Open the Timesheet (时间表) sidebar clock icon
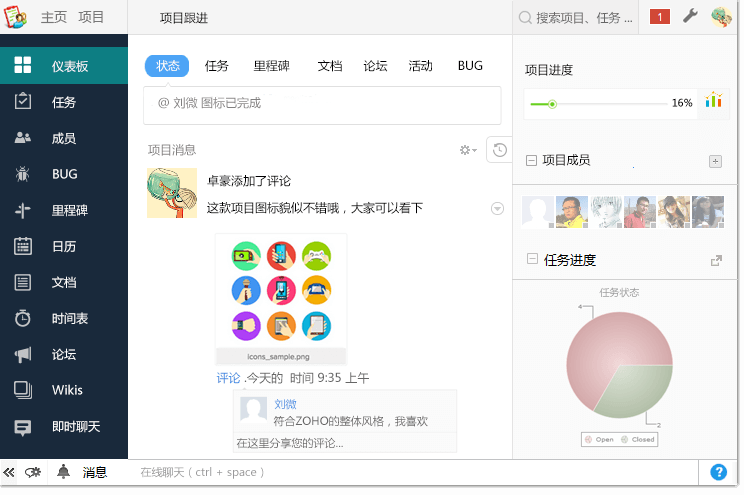 click(23, 318)
